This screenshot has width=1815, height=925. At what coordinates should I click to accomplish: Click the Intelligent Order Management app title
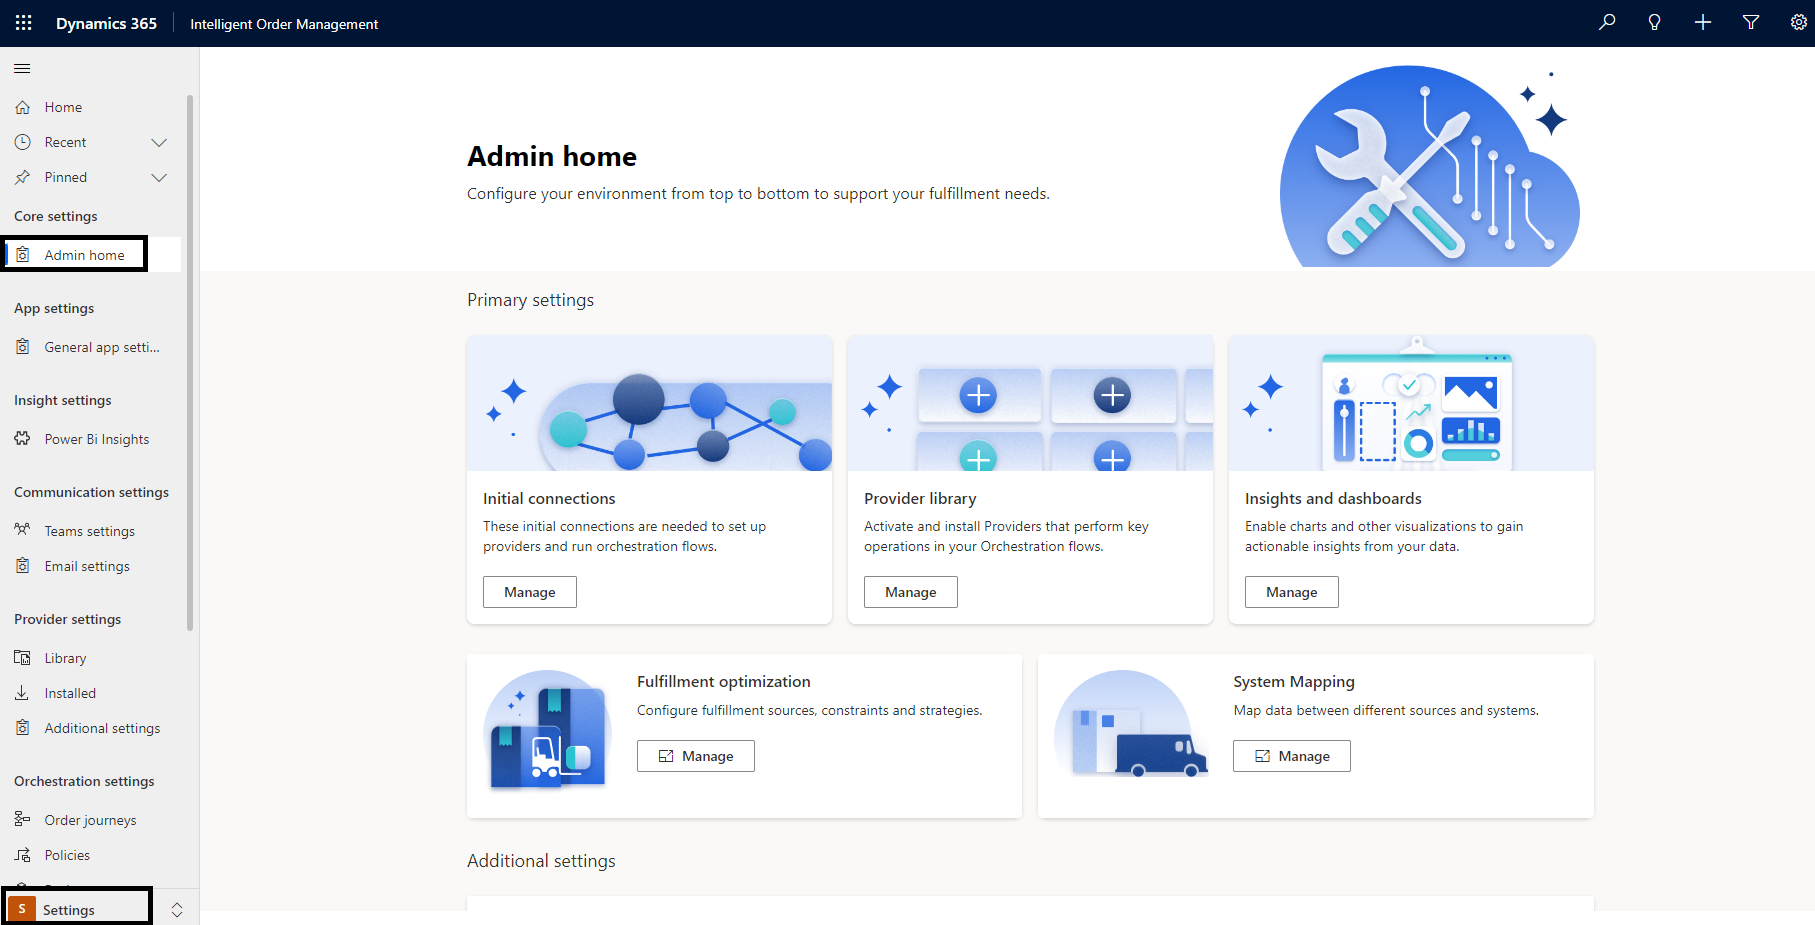[284, 23]
